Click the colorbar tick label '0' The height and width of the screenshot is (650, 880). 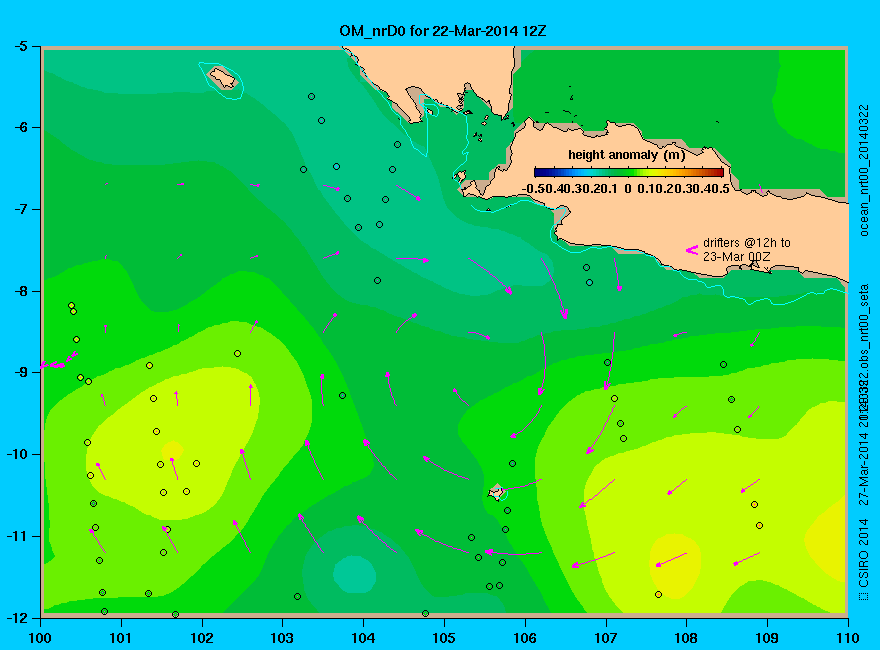[x=628, y=189]
